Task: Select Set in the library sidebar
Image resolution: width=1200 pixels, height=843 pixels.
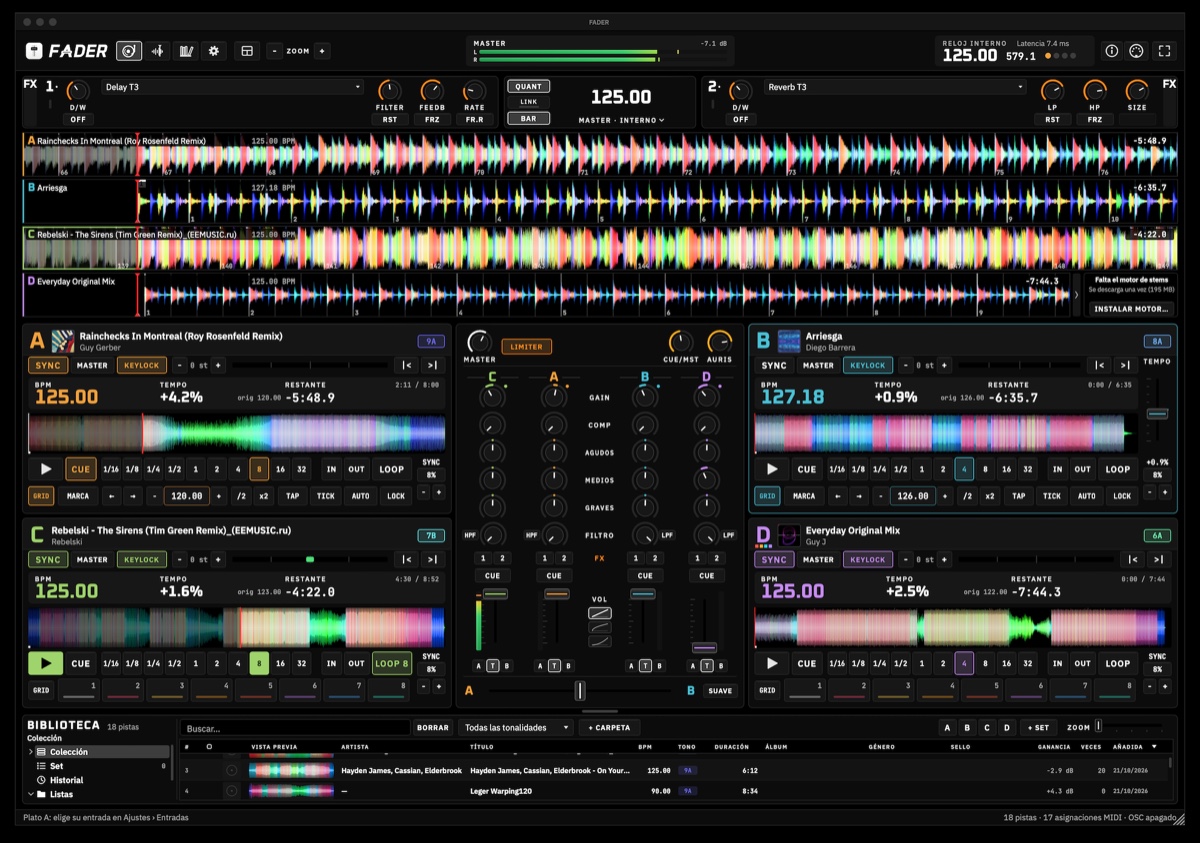Action: coord(57,766)
